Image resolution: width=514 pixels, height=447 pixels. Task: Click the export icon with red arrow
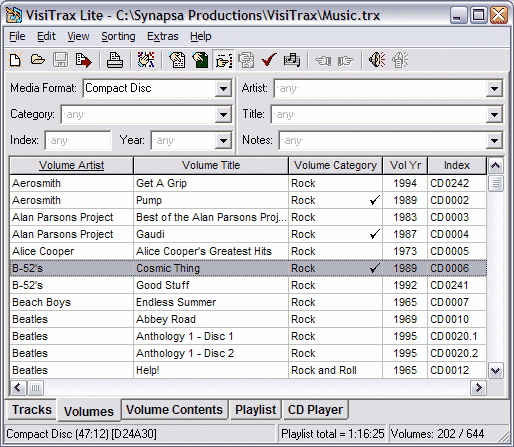pos(83,60)
